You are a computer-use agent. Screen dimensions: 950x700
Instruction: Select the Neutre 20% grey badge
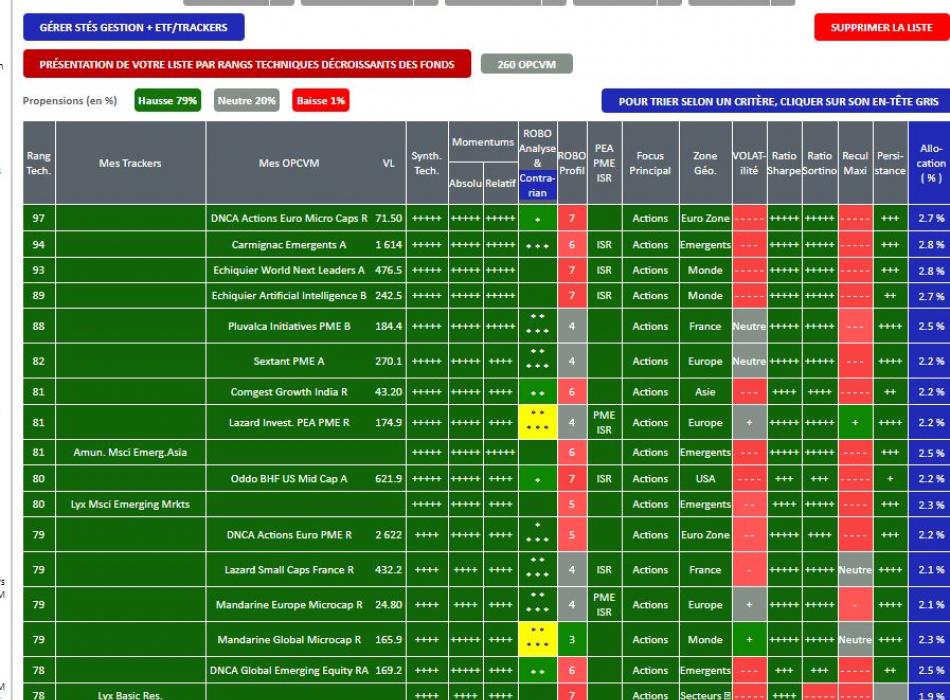tap(246, 101)
